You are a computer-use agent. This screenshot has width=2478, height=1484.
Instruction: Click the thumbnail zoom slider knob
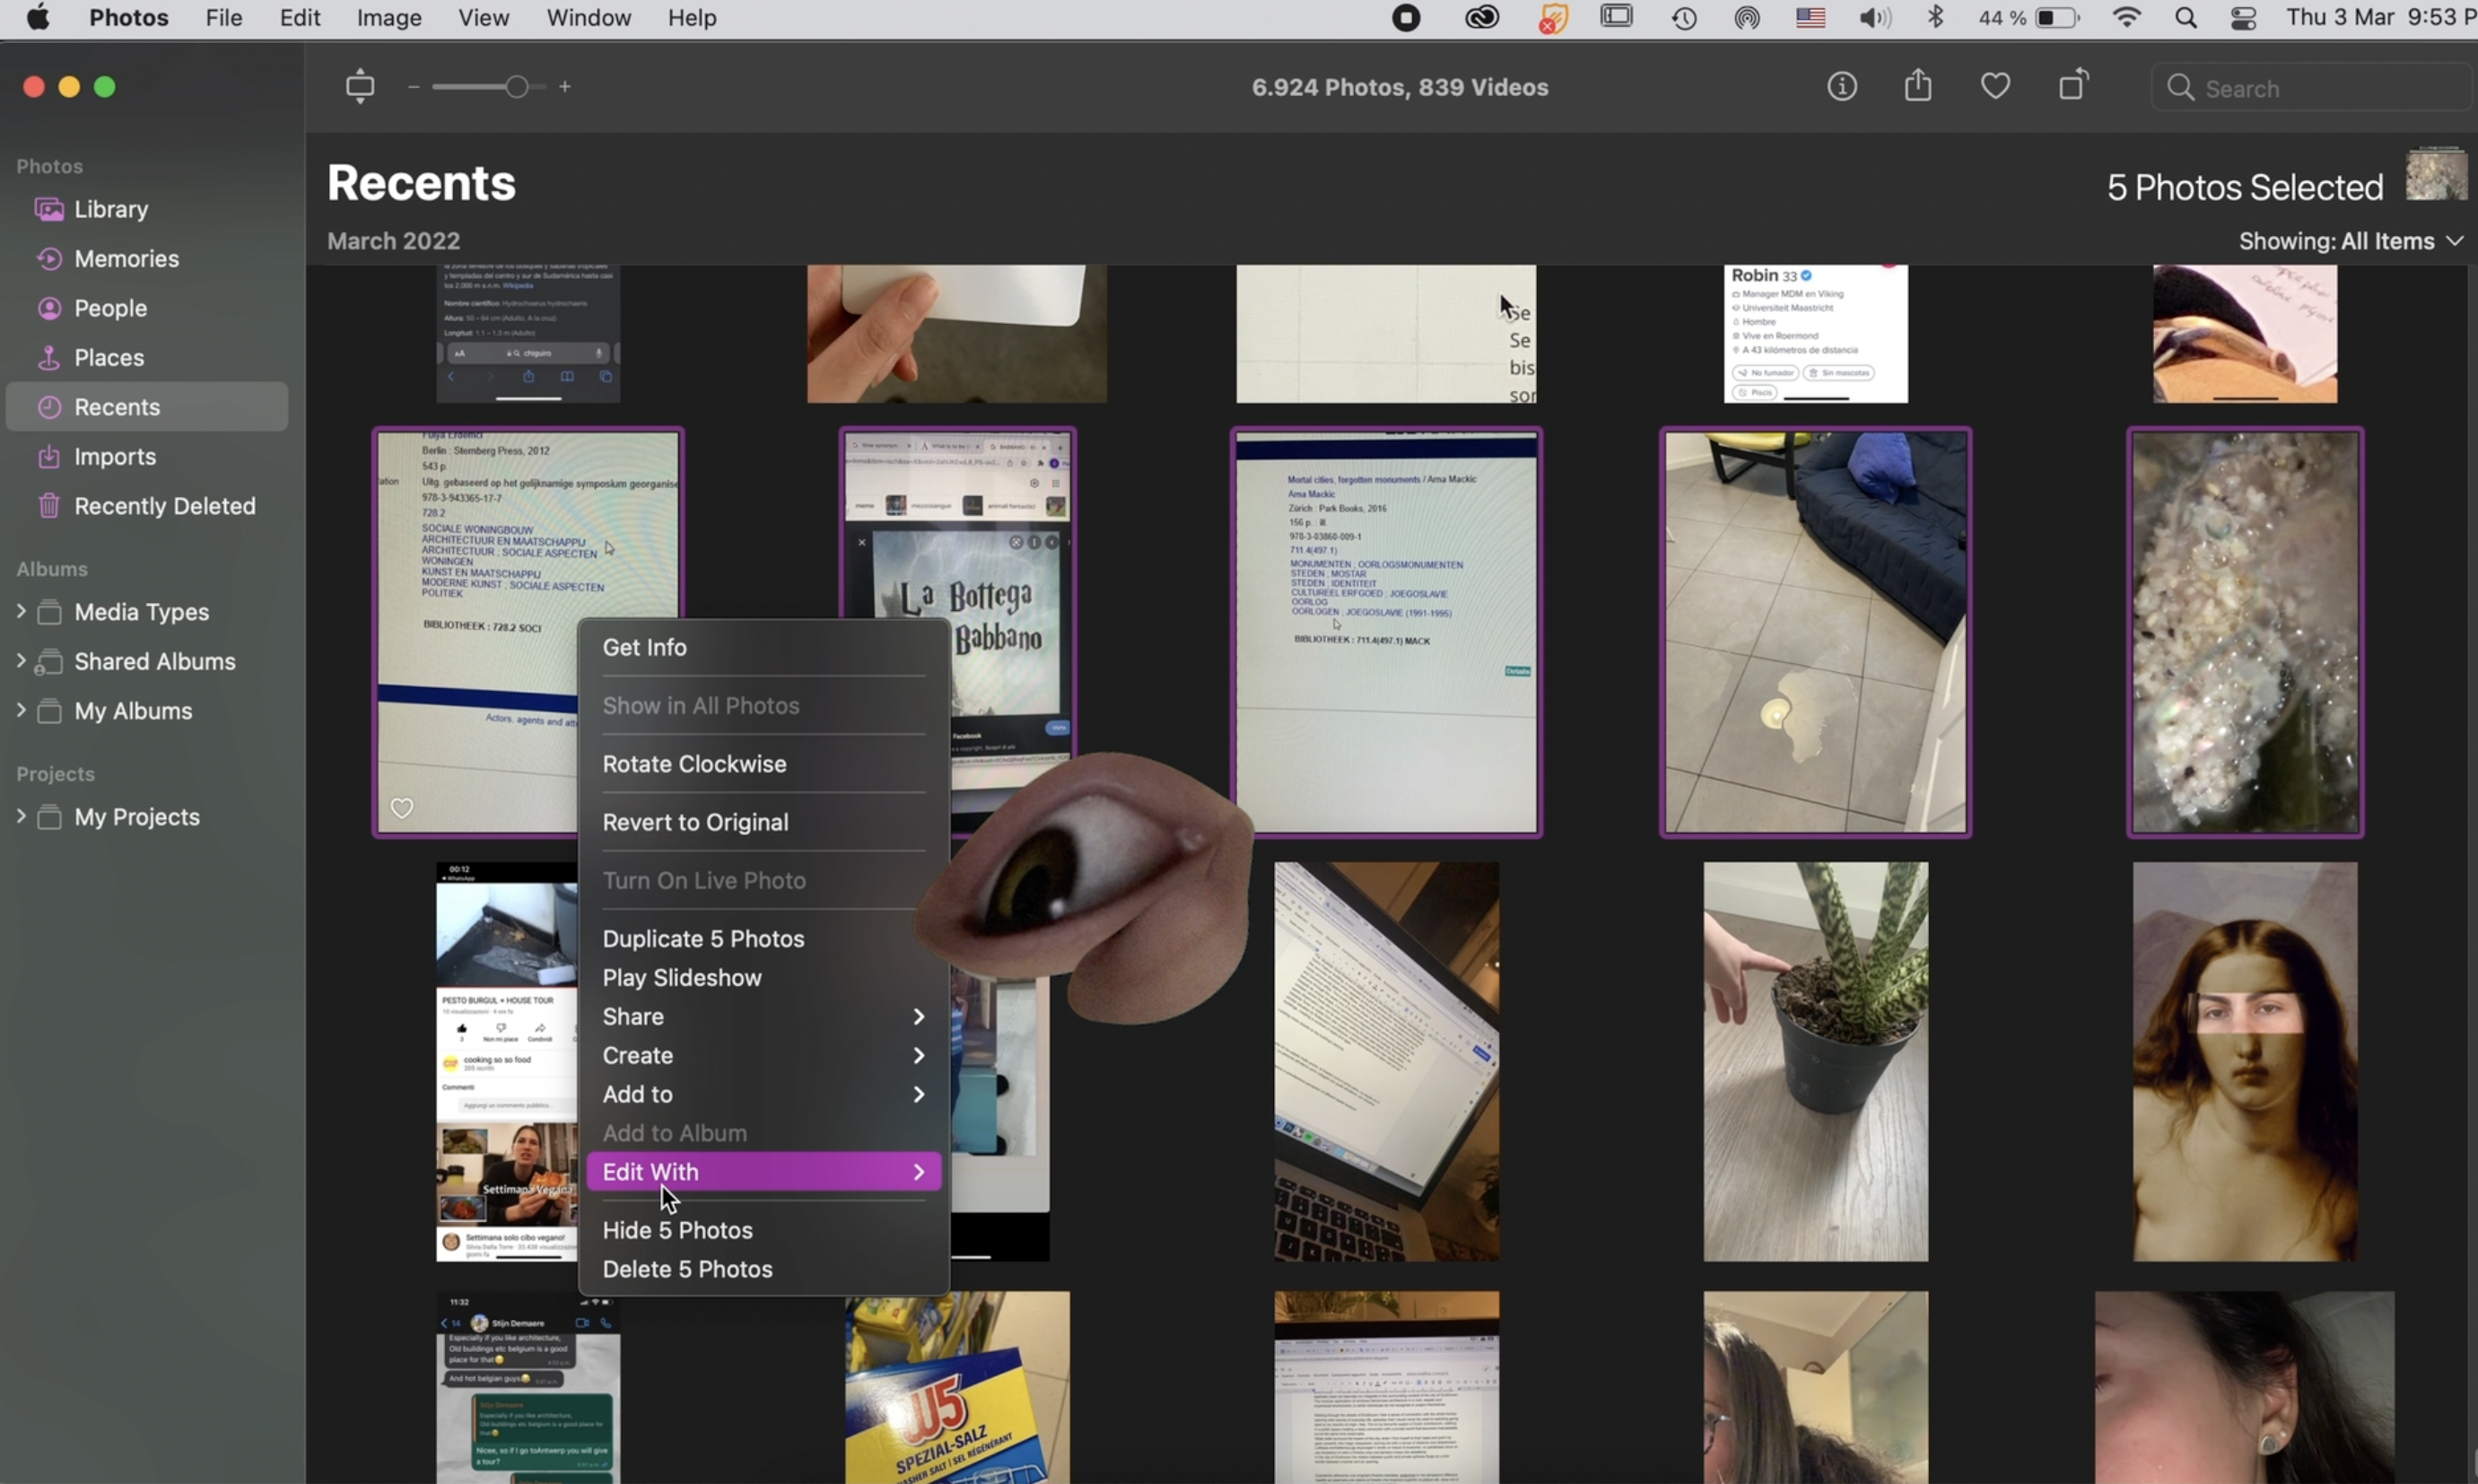[516, 87]
